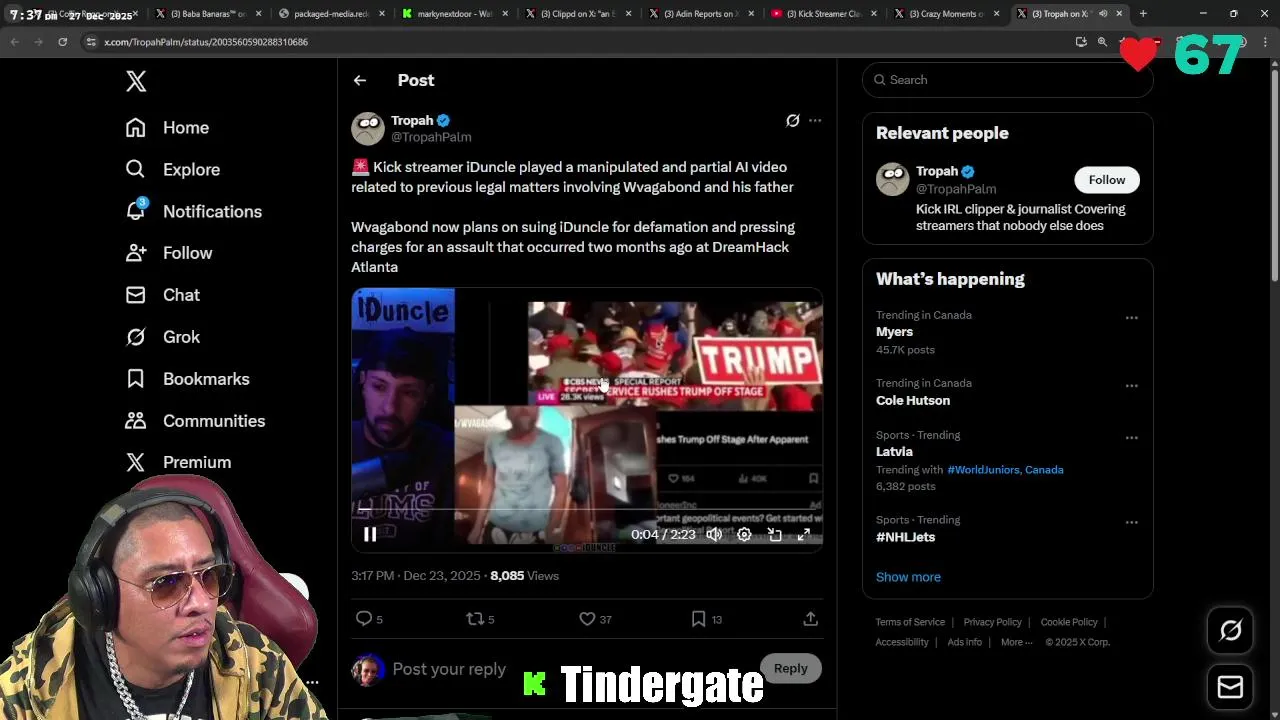Click the Premium X icon in sidebar
The width and height of the screenshot is (1280, 720).
tap(136, 462)
